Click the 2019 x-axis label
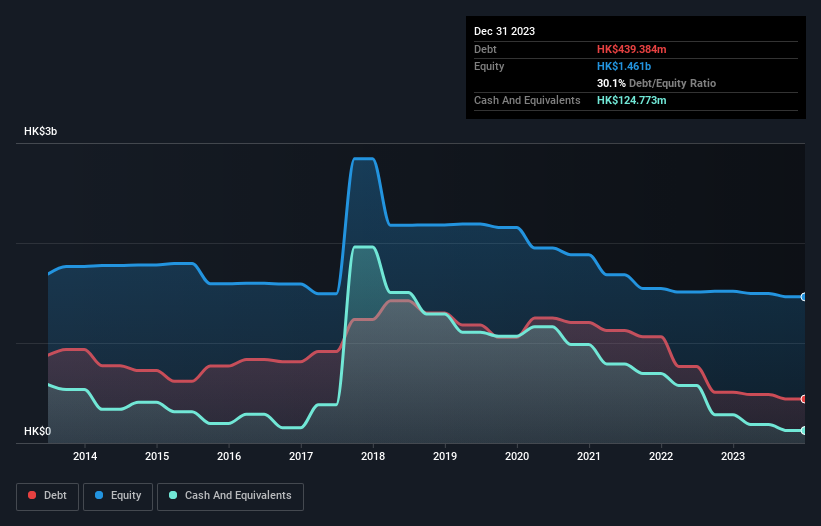The width and height of the screenshot is (821, 526). click(445, 456)
